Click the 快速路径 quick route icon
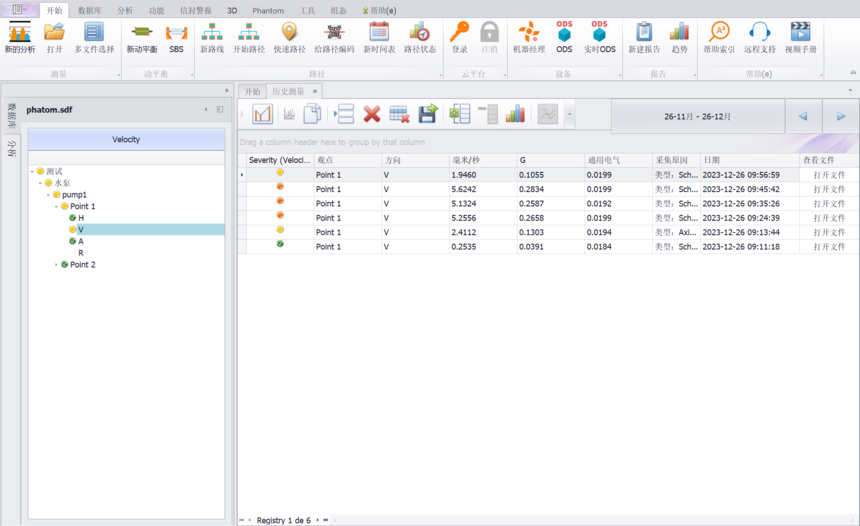This screenshot has width=860, height=526. click(x=289, y=37)
